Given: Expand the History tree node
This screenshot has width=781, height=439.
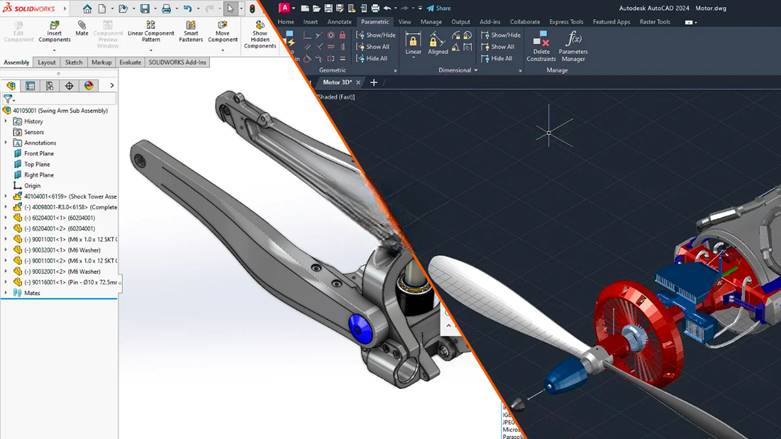Looking at the screenshot, I should tap(5, 122).
